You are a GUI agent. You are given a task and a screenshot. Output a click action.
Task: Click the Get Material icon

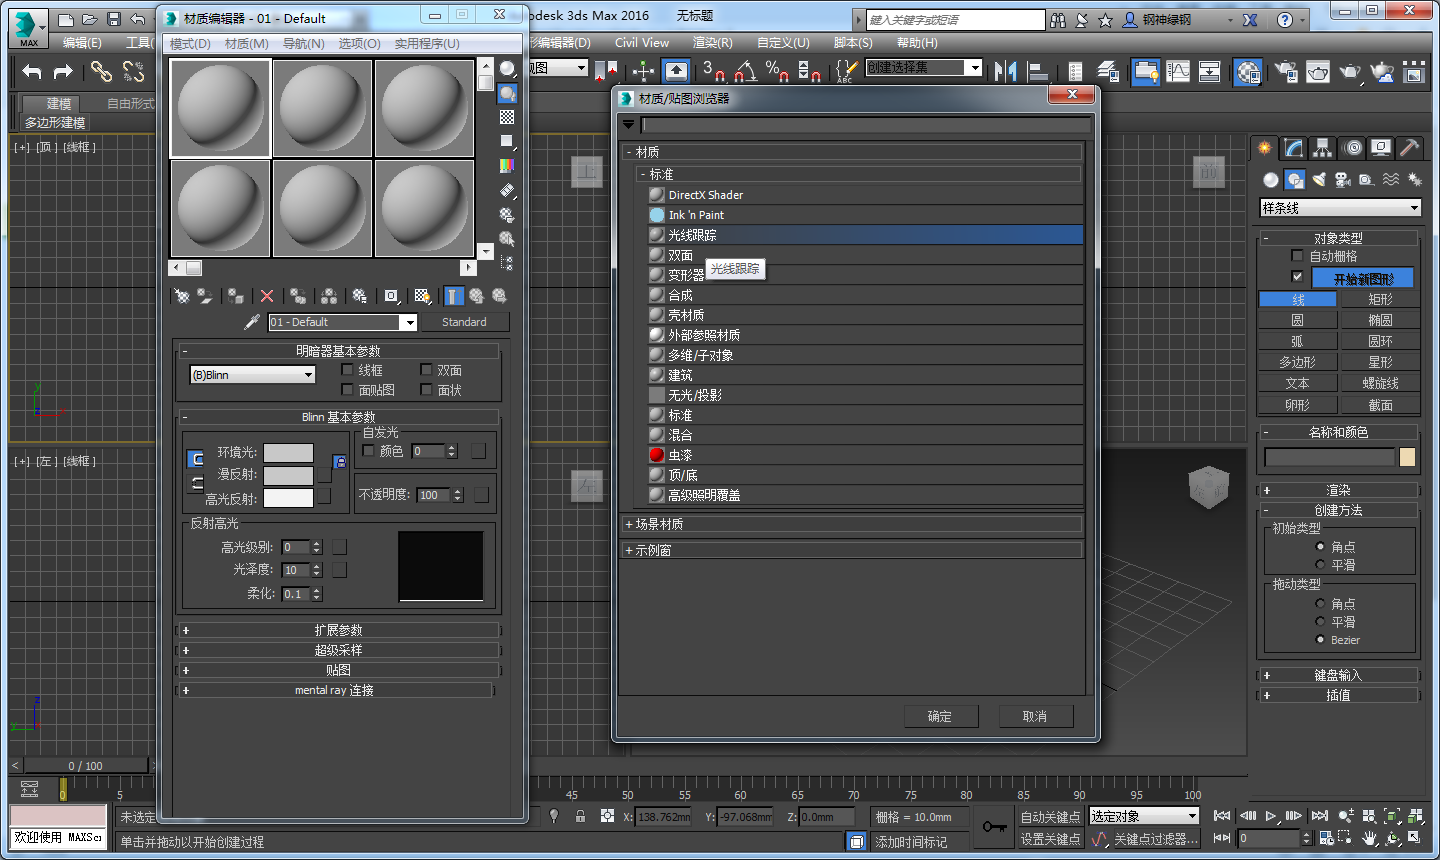(x=182, y=296)
